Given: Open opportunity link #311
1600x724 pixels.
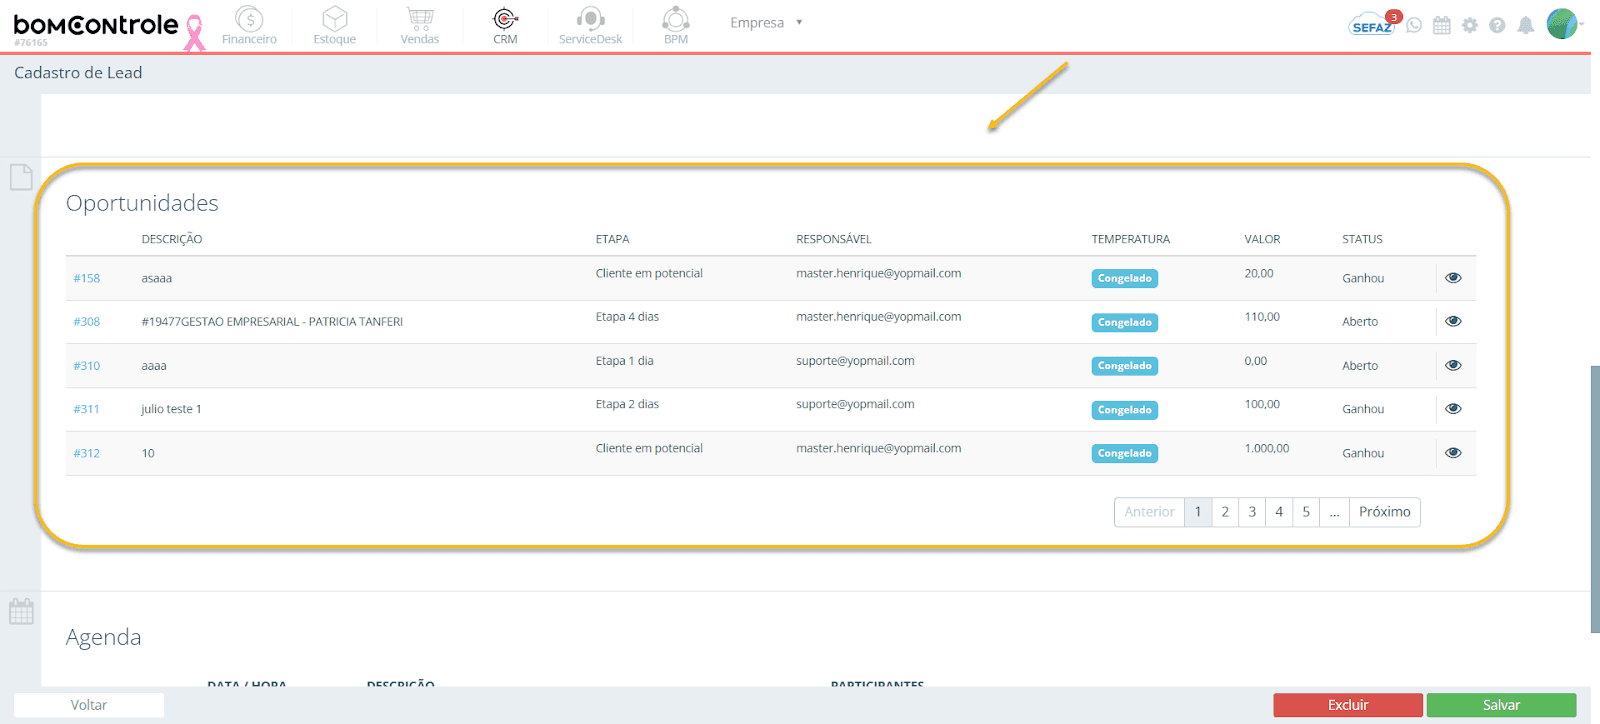Looking at the screenshot, I should click(86, 408).
